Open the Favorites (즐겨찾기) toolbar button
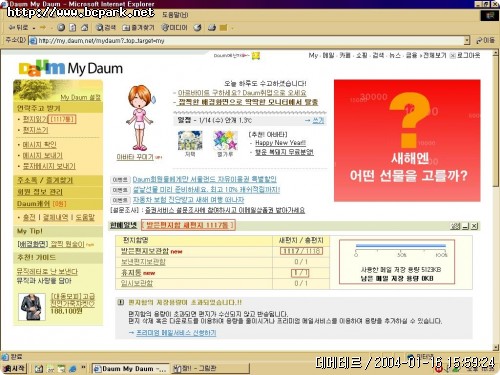 138,27
